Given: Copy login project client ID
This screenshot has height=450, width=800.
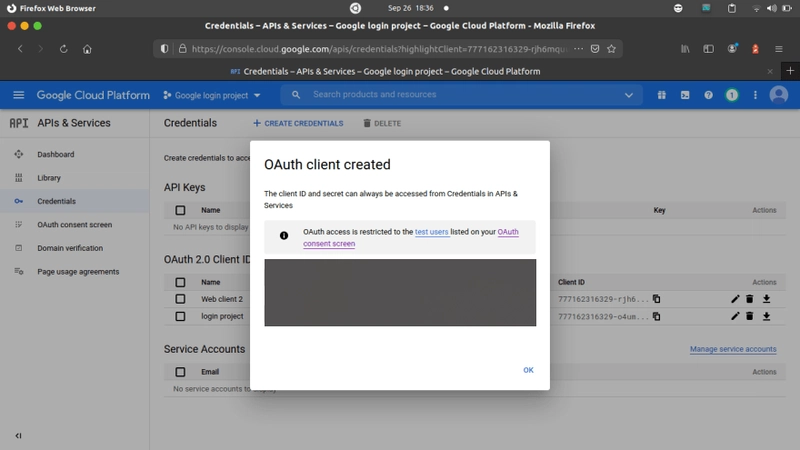Looking at the screenshot, I should click(x=657, y=316).
